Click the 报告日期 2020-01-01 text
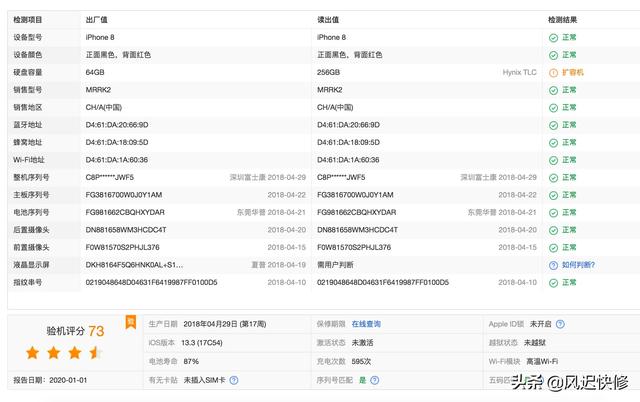640x402 pixels. click(x=50, y=380)
